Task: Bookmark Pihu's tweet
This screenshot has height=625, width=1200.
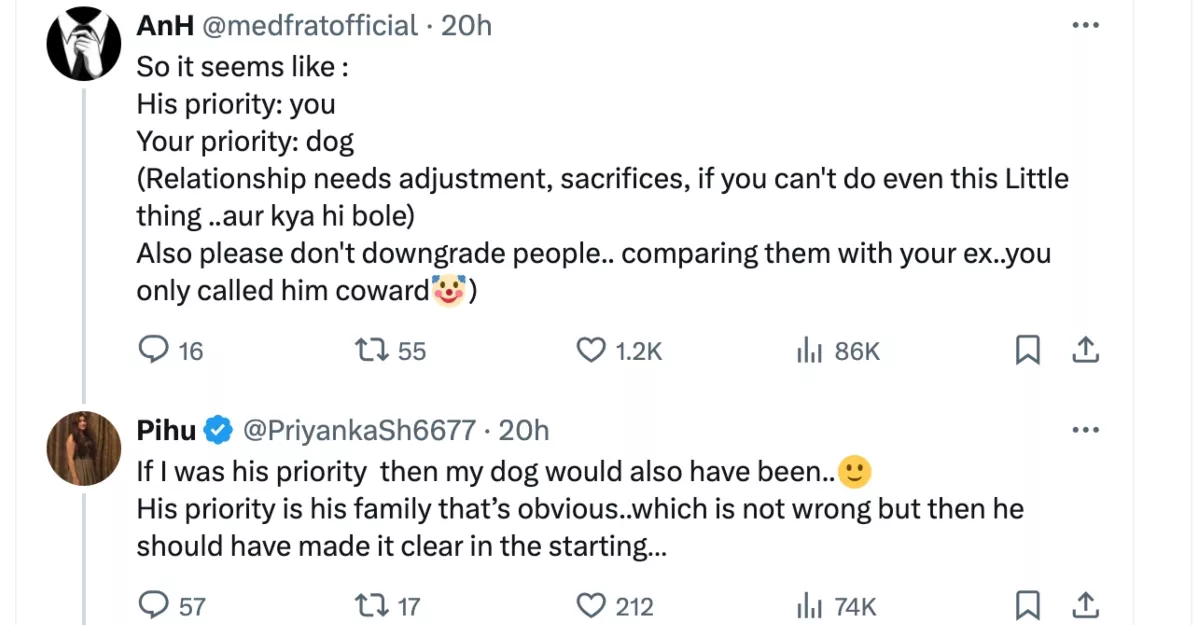Action: [x=1027, y=605]
